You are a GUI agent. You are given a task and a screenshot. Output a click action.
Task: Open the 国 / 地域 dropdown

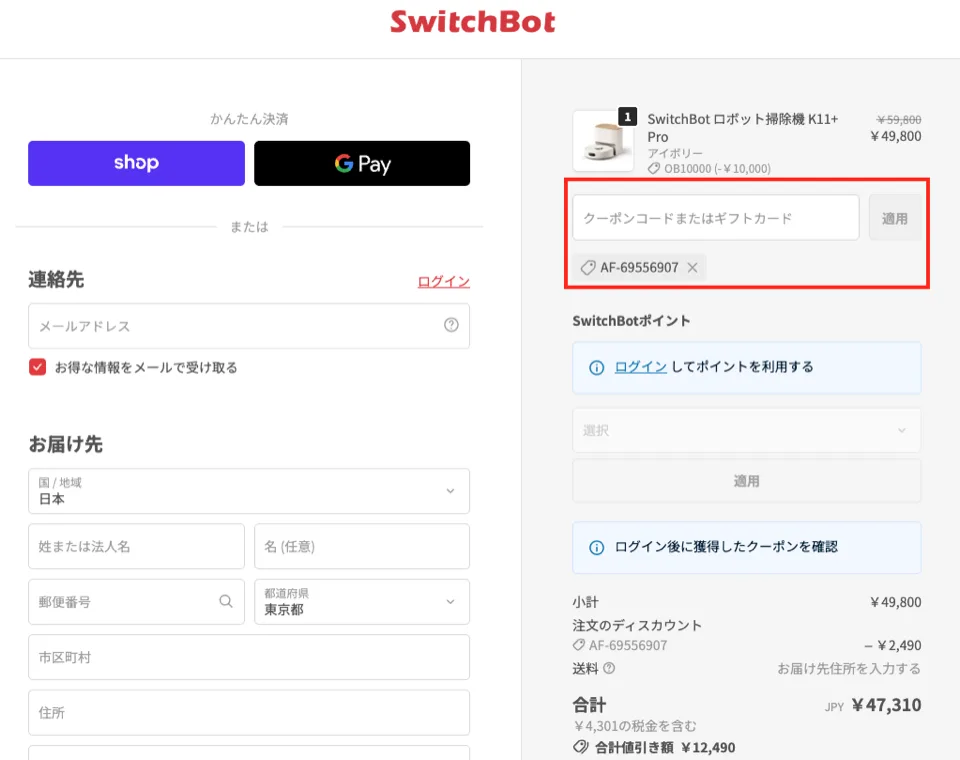point(249,491)
